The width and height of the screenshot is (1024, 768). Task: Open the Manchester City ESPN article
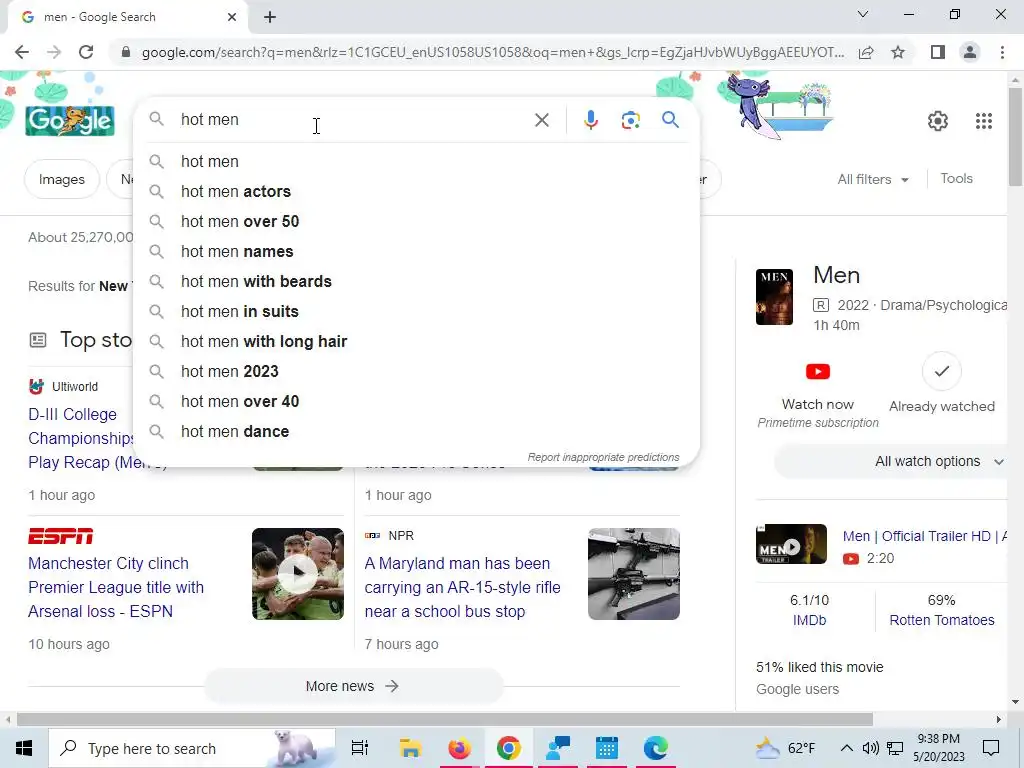[x=116, y=587]
